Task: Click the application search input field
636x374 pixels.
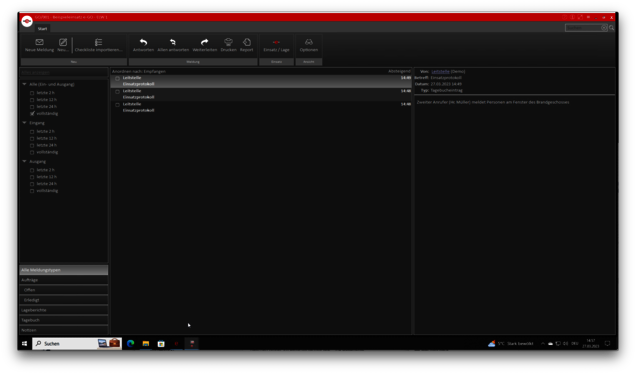Action: coord(583,28)
